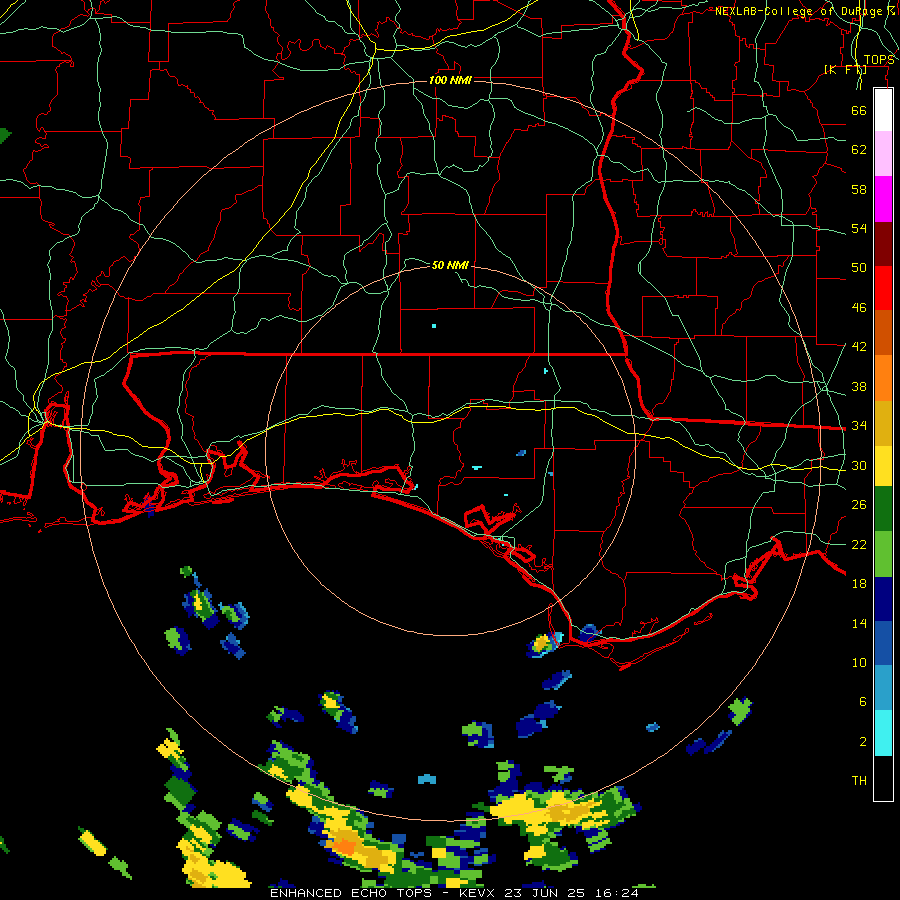The image size is (900, 900).
Task: Click the 100 NMI range ring label
Action: [x=451, y=80]
